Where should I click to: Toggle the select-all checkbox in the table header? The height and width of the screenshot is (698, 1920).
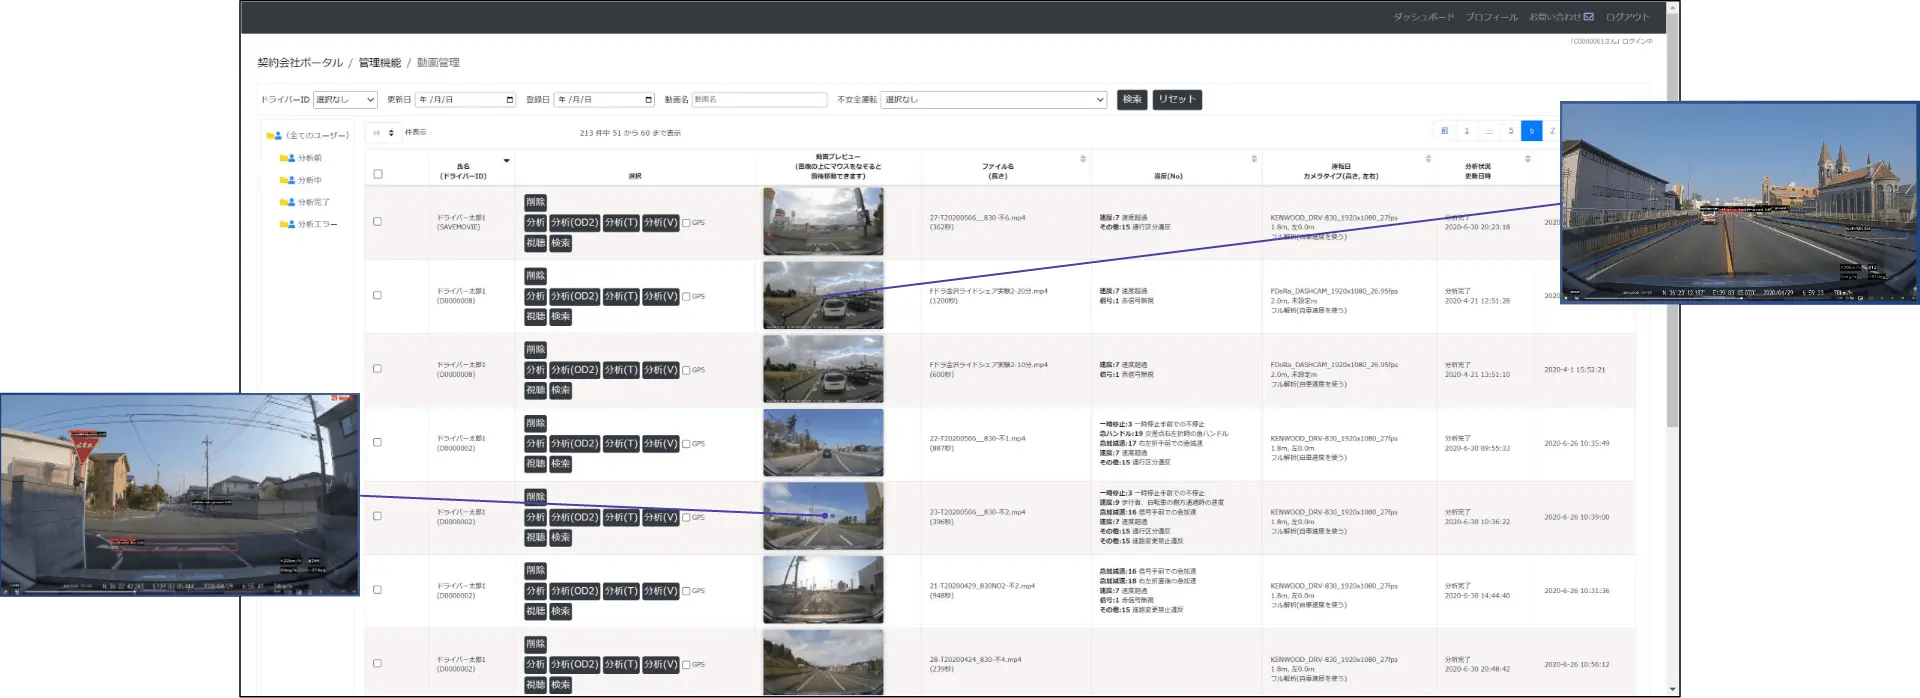(x=378, y=174)
